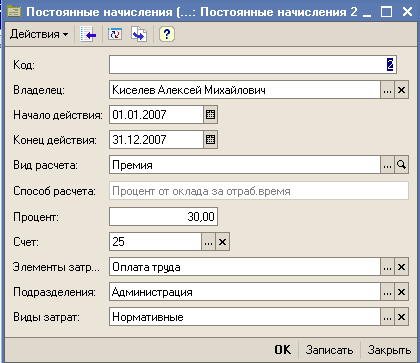Open selection dialog for Счет field
Screen dimensions: 420x363
[209, 242]
